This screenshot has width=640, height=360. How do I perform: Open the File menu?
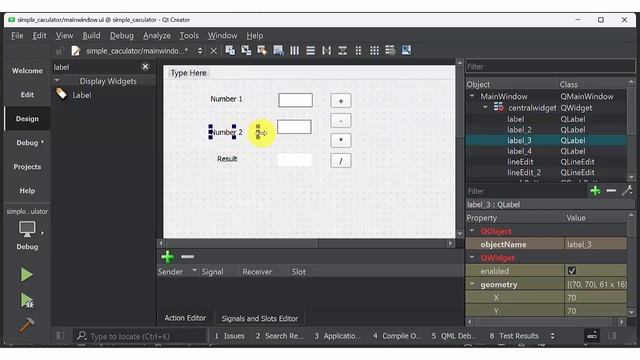click(x=17, y=36)
